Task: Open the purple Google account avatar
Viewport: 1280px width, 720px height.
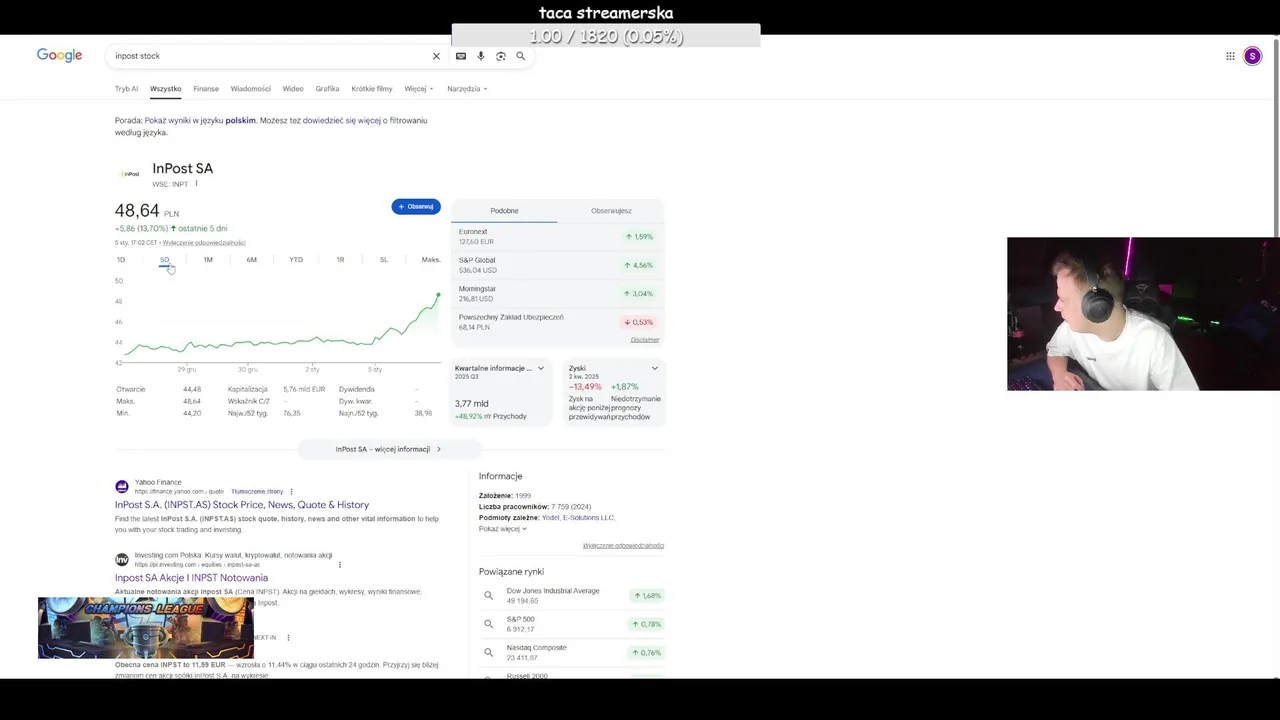Action: (x=1252, y=56)
